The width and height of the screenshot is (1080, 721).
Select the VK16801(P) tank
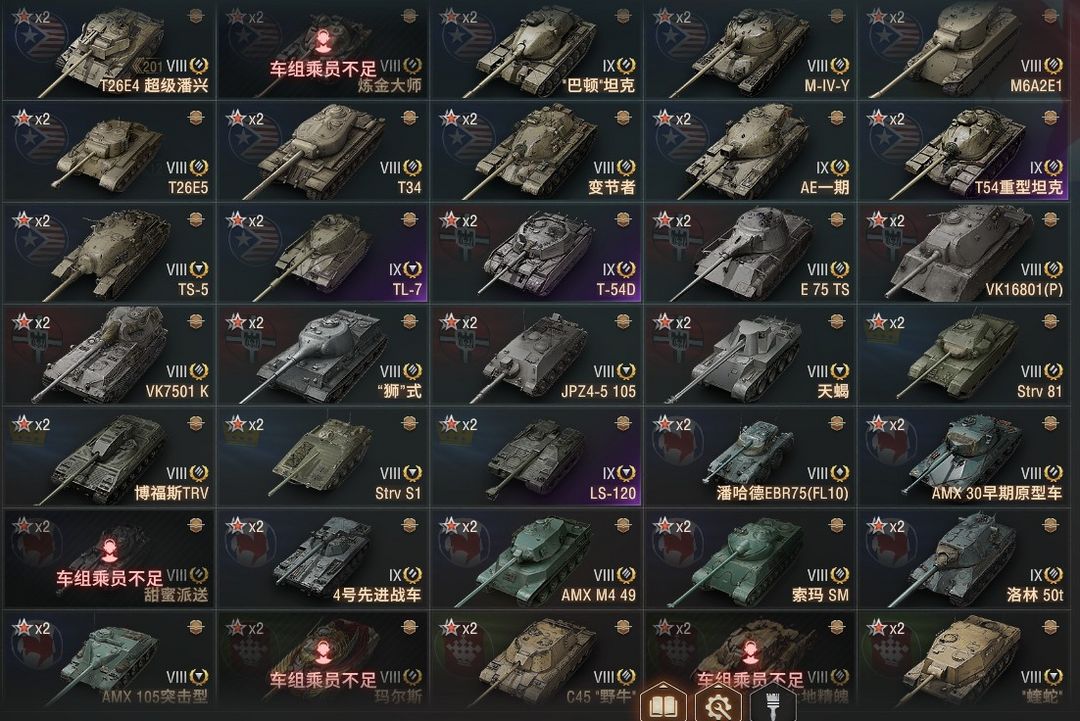[x=964, y=253]
